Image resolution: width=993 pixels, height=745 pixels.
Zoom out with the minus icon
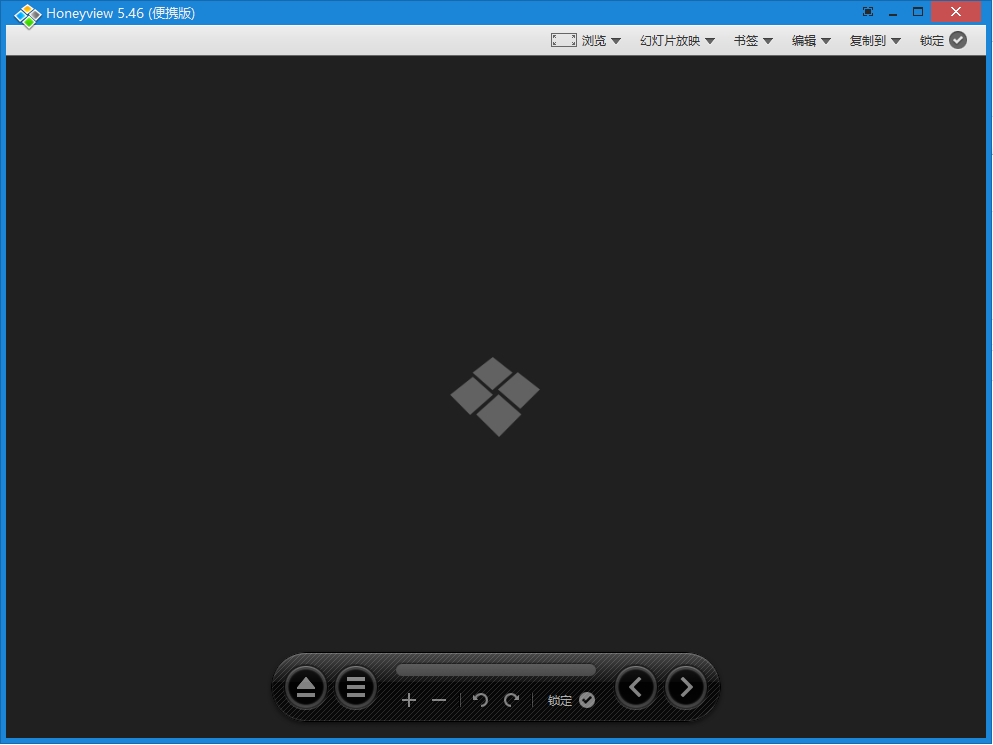439,700
